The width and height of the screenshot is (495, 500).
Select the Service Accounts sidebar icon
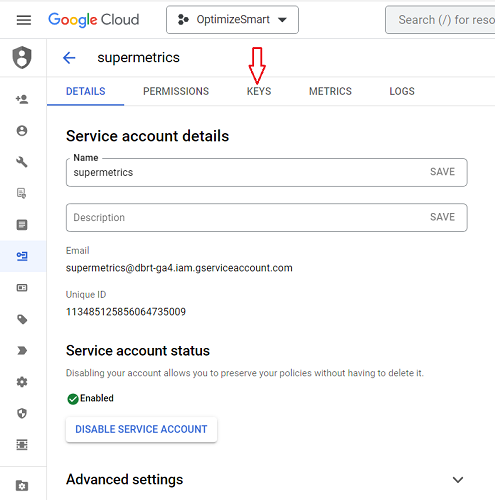coord(22,256)
